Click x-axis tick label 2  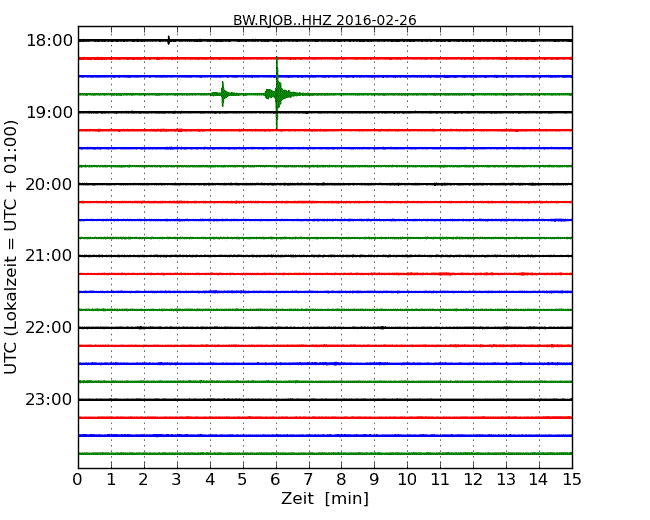point(143,480)
